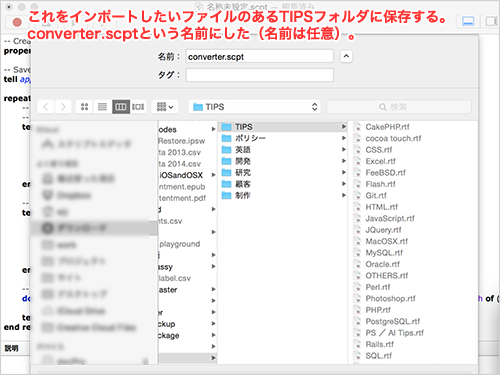Open the TIPS folder location popup
The height and width of the screenshot is (375, 500).
[254, 107]
